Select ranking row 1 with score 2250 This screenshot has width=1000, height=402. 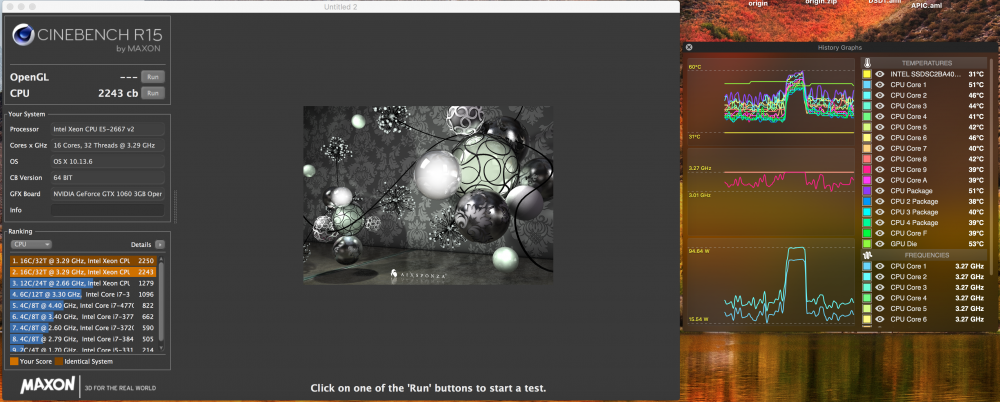83,260
